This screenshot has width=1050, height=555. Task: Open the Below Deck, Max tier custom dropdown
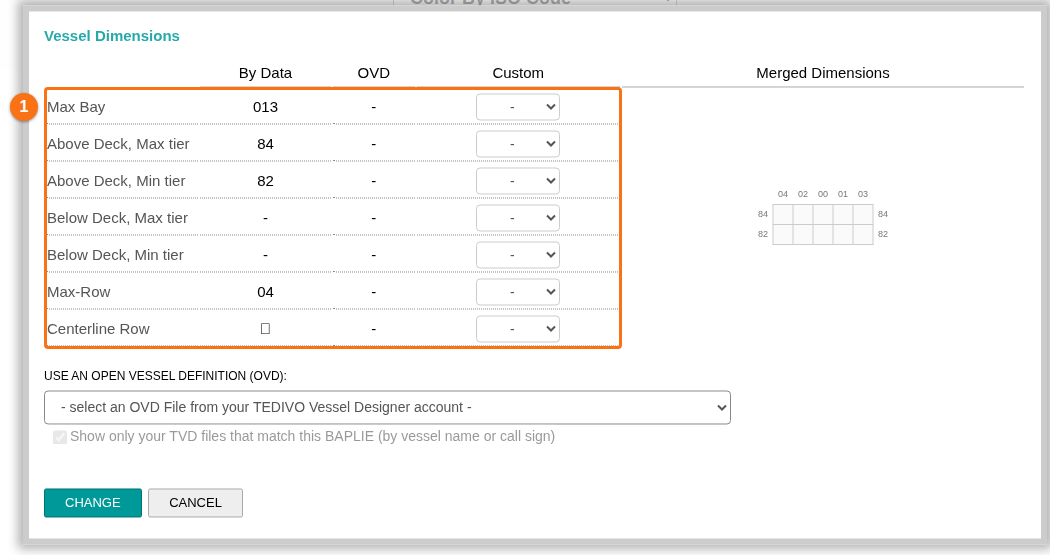(x=518, y=218)
